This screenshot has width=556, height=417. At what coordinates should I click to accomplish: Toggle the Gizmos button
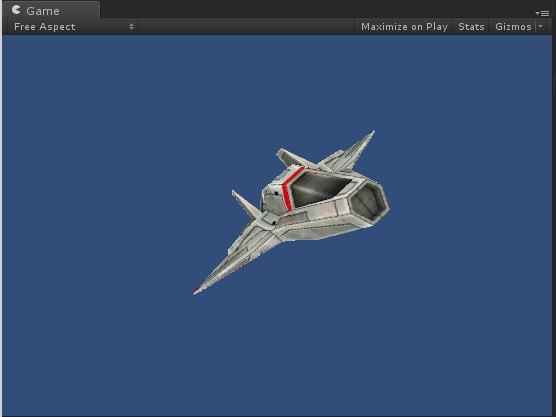pyautogui.click(x=513, y=27)
